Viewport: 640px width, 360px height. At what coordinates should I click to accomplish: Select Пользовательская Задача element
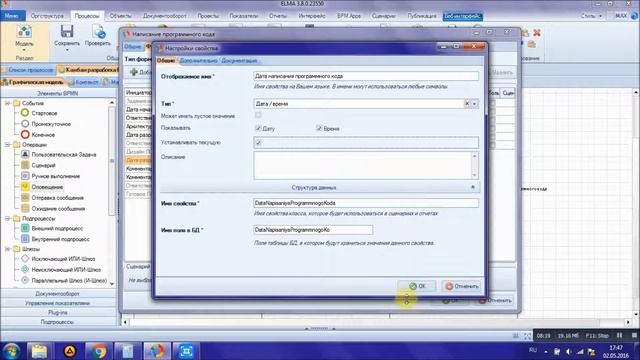[x=64, y=154]
